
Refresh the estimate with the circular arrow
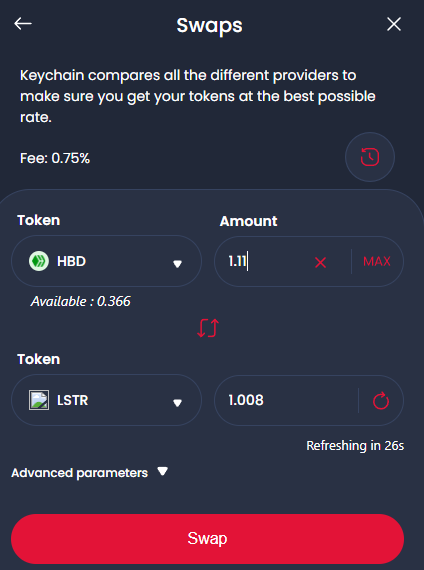(381, 401)
